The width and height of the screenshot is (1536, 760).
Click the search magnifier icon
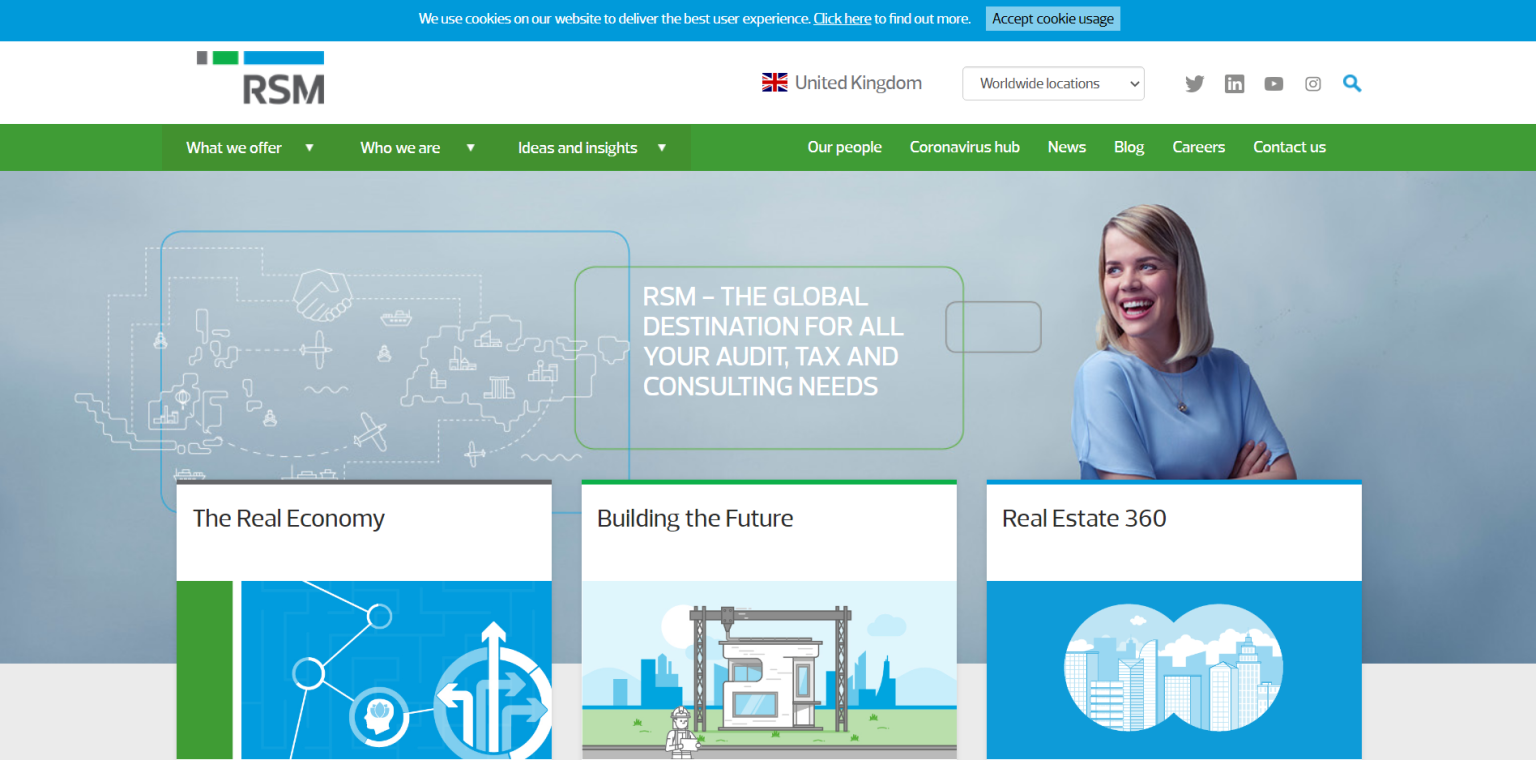tap(1352, 84)
